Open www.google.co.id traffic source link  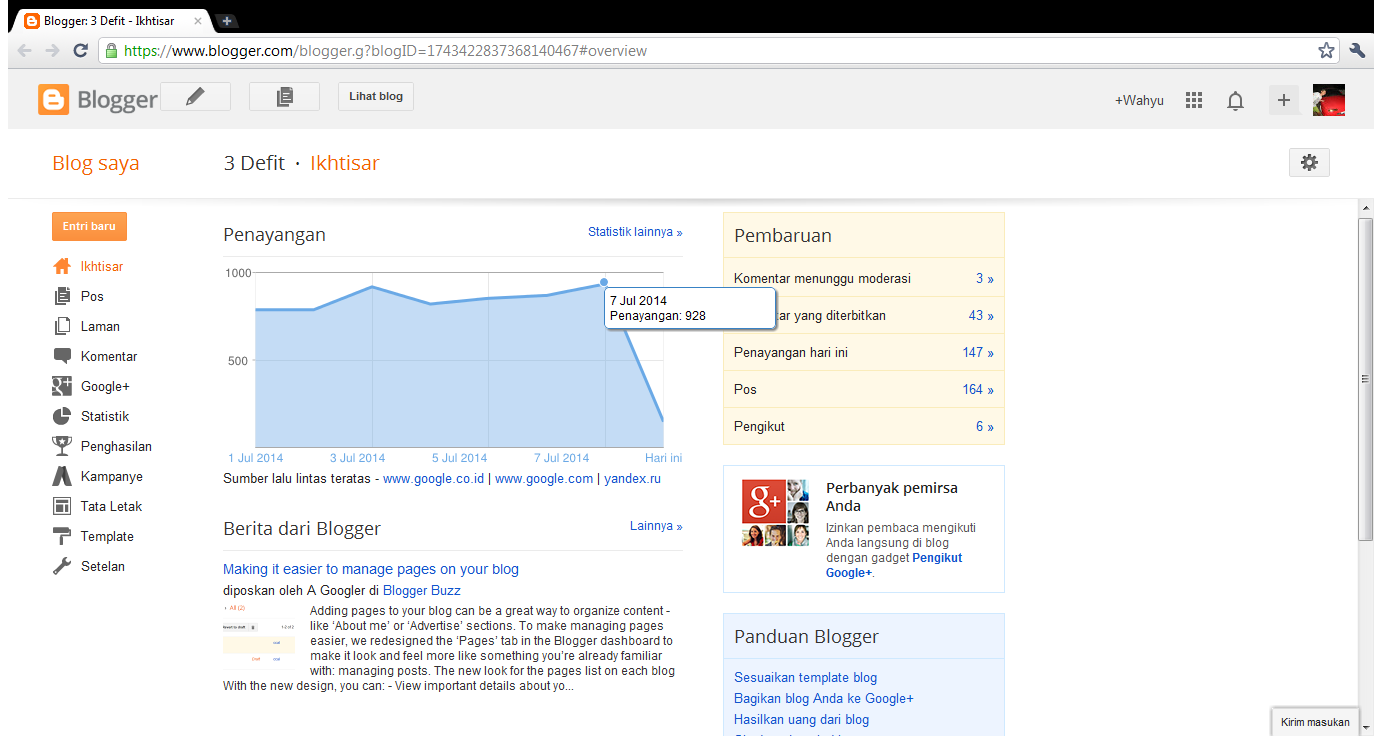[x=434, y=479]
